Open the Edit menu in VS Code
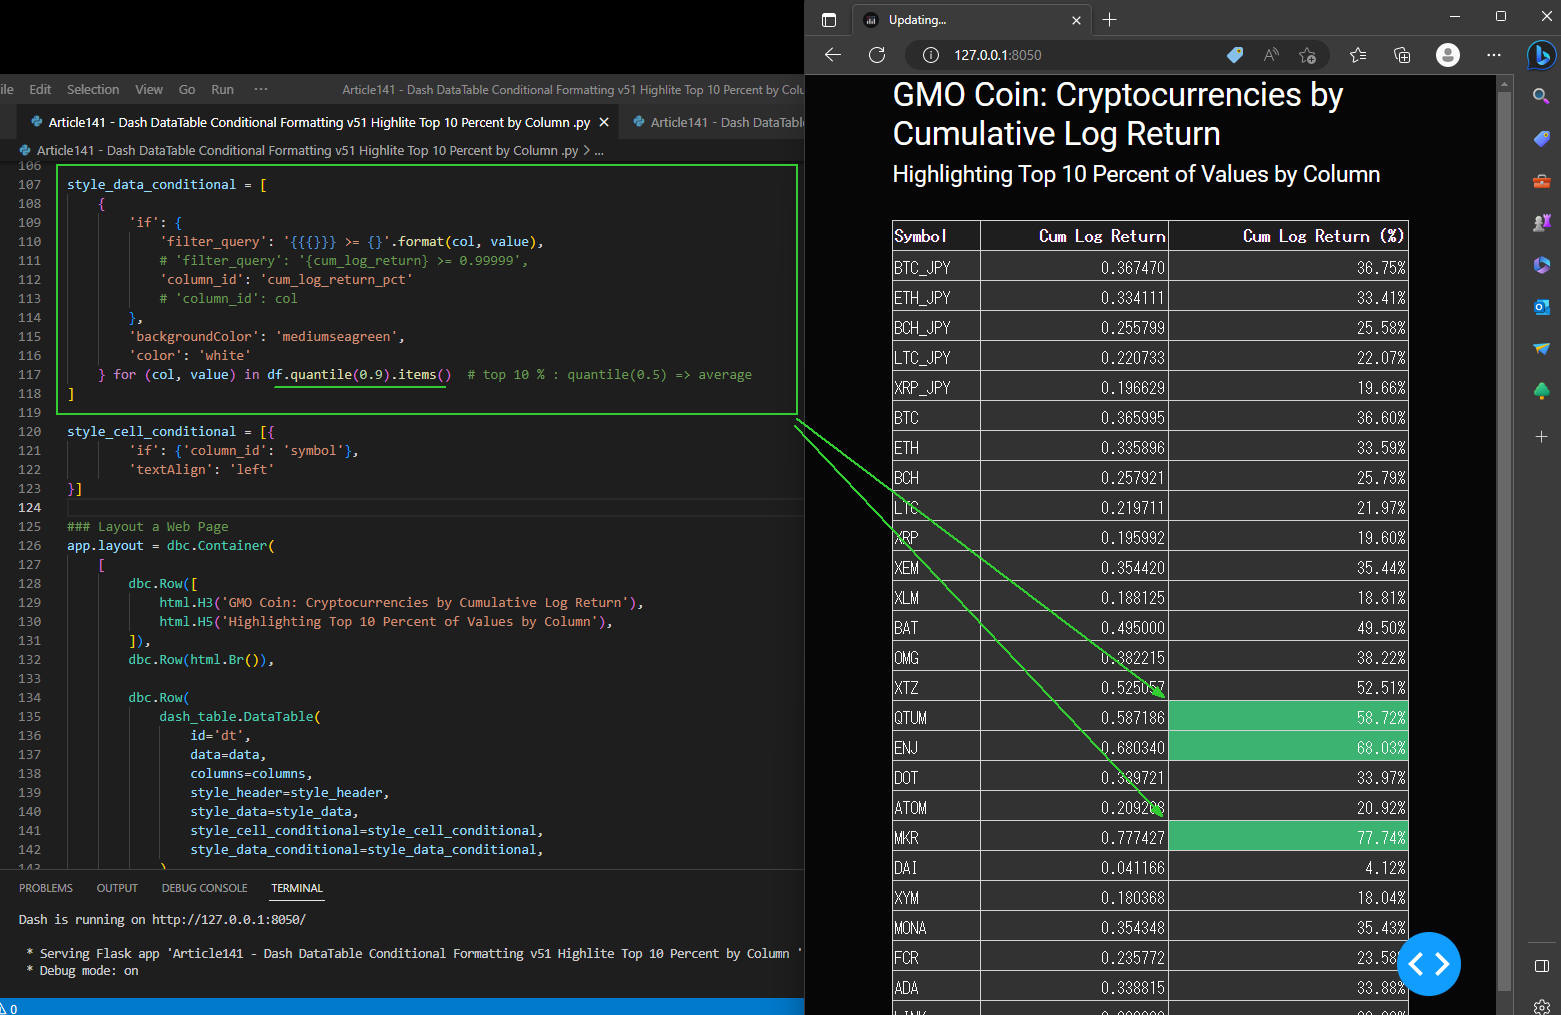 click(40, 89)
